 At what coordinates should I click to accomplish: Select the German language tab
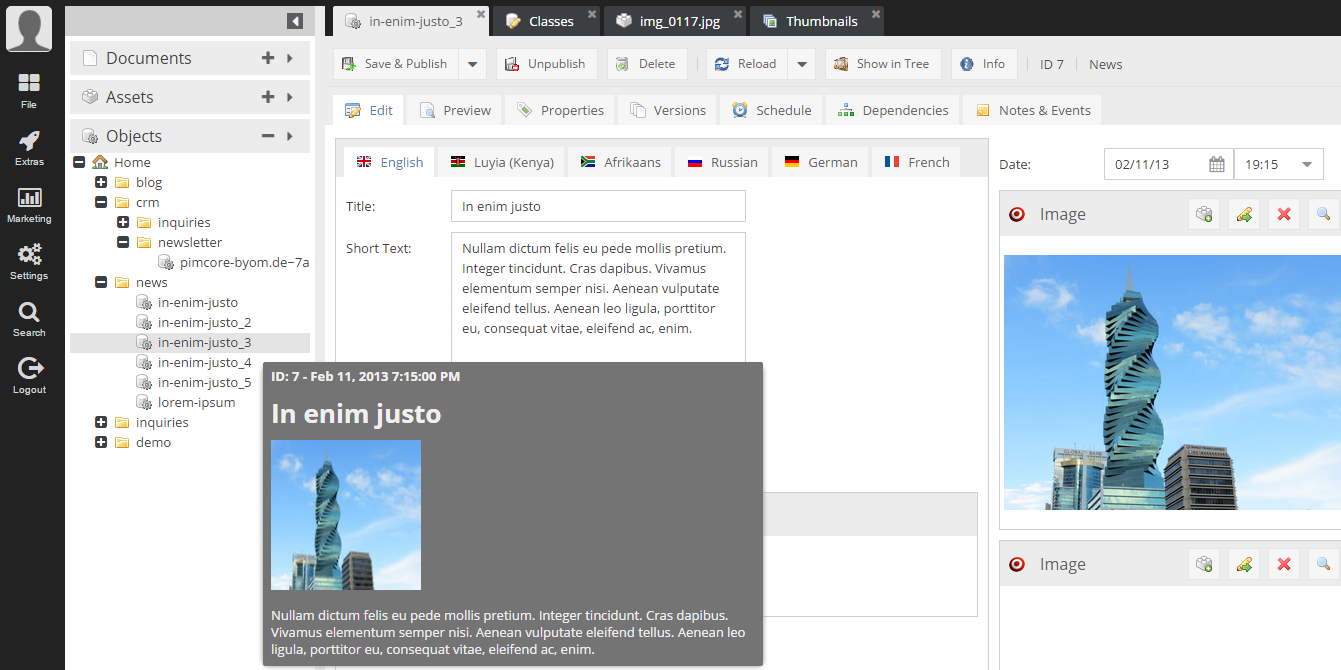821,162
